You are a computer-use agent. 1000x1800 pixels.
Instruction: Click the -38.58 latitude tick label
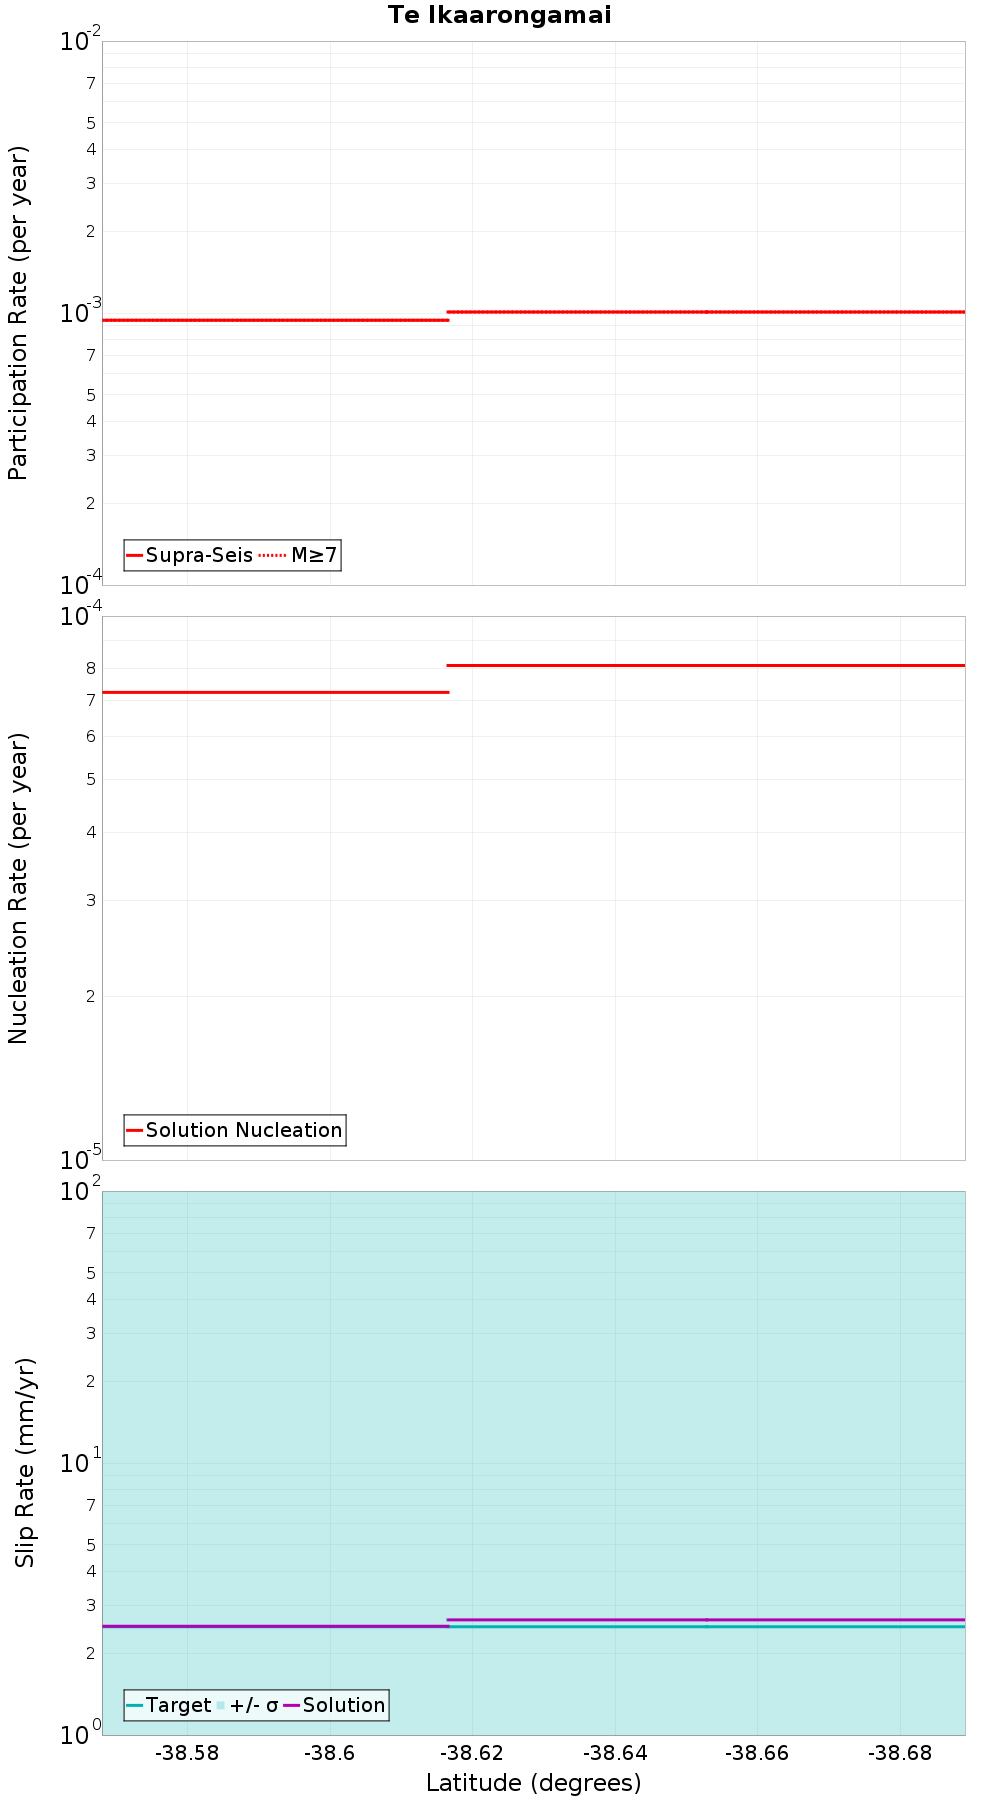(187, 1753)
